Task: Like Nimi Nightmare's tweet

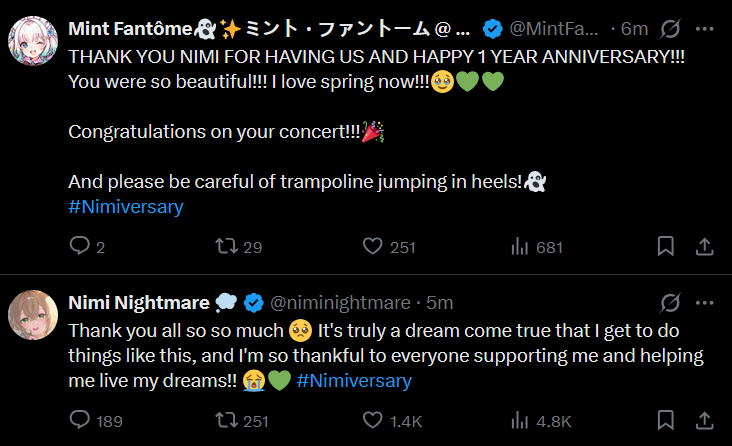Action: click(x=373, y=420)
